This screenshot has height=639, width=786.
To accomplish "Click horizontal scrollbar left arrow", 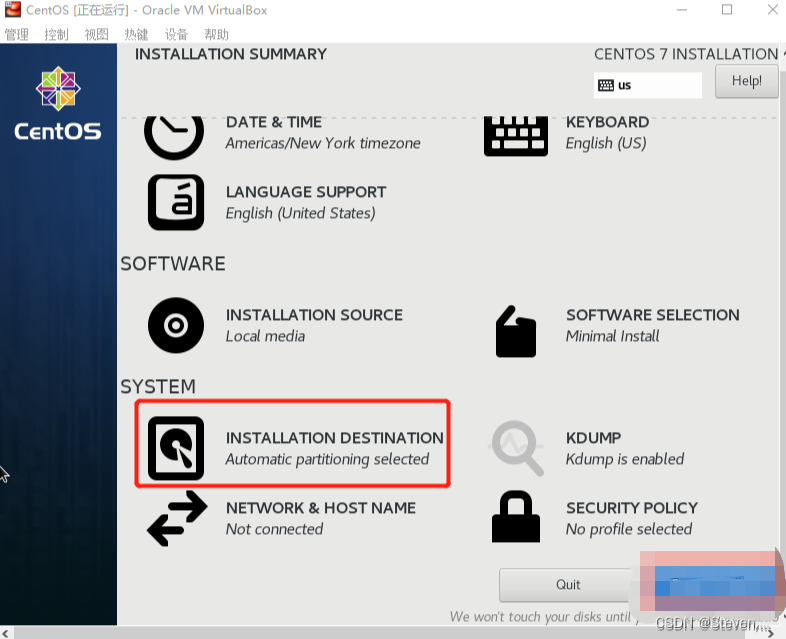I will pyautogui.click(x=5, y=633).
